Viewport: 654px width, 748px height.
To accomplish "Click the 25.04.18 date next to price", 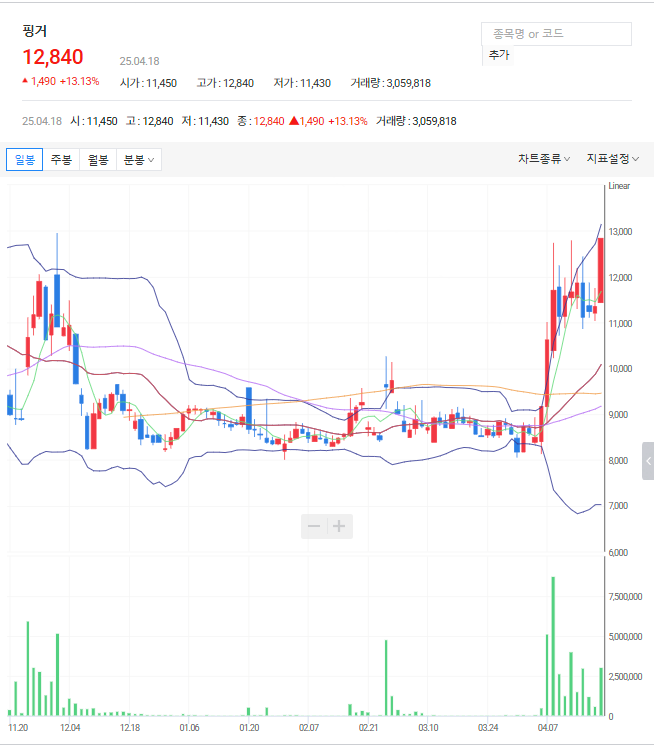I will (x=139, y=61).
